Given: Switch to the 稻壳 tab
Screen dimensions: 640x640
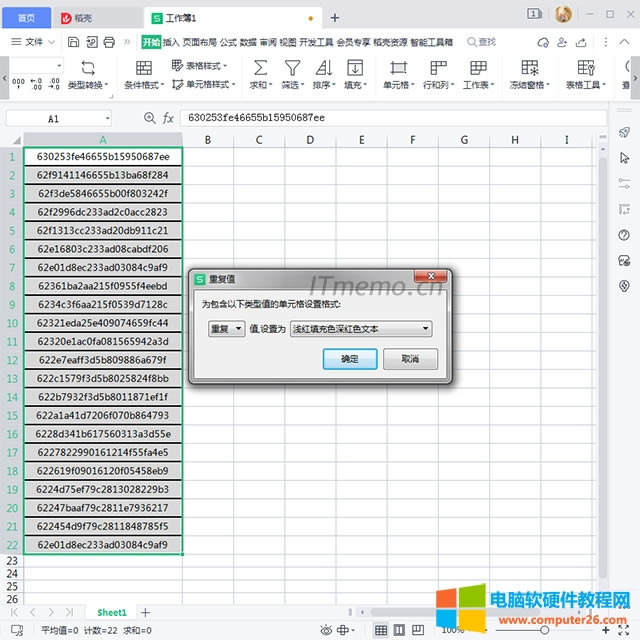Looking at the screenshot, I should click(x=78, y=18).
